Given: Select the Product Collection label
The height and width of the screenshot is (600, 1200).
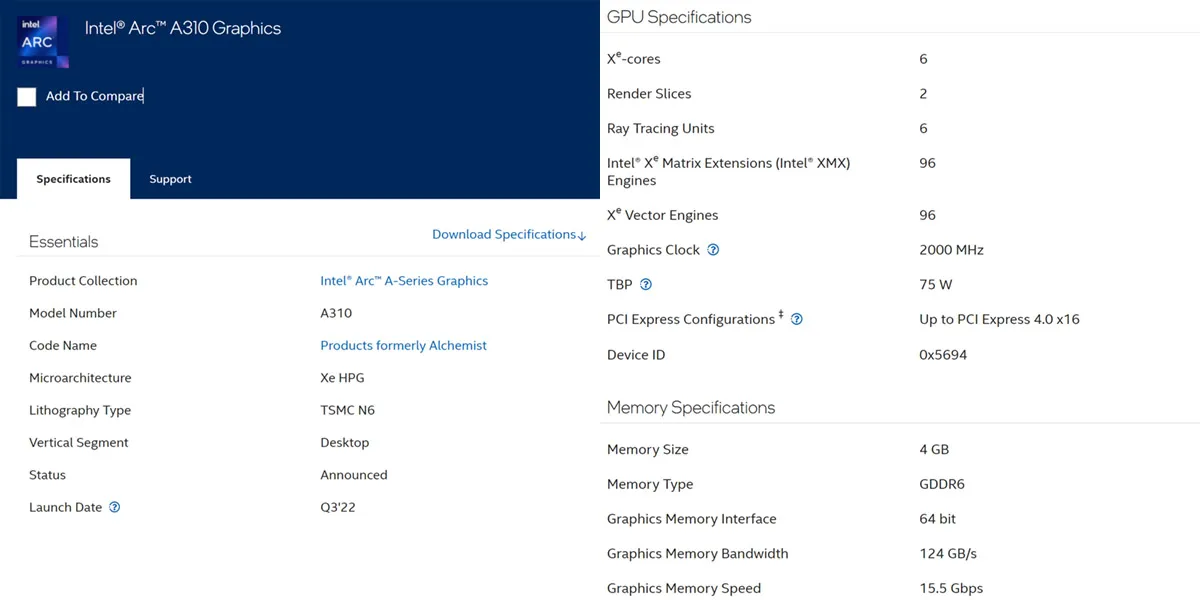Looking at the screenshot, I should coord(83,281).
